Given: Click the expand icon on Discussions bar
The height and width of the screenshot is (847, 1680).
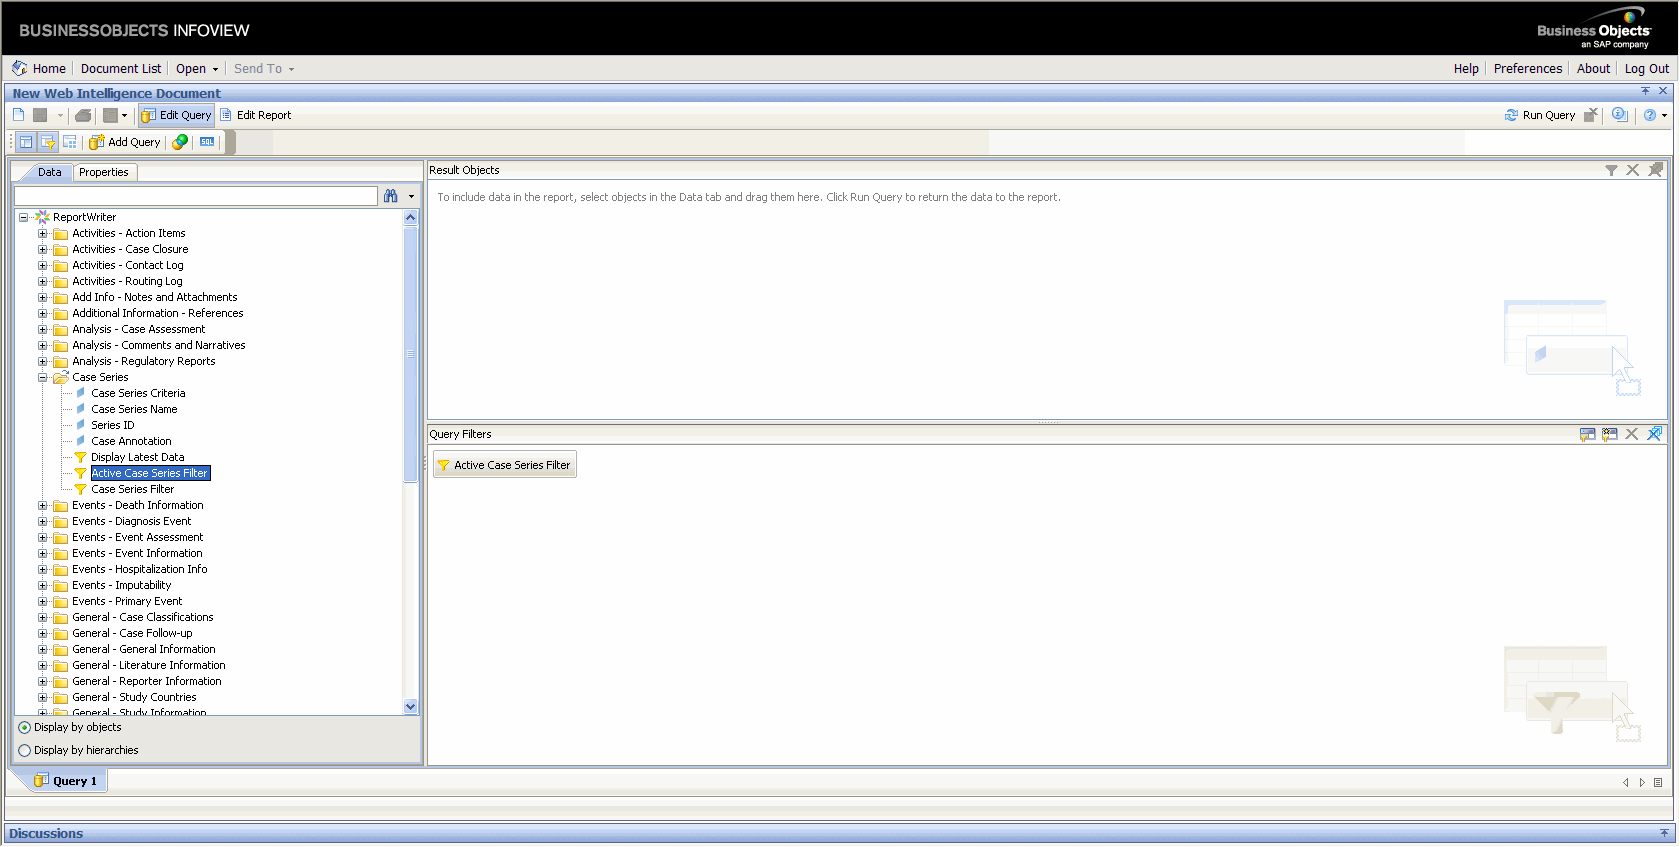Looking at the screenshot, I should click(x=1664, y=833).
